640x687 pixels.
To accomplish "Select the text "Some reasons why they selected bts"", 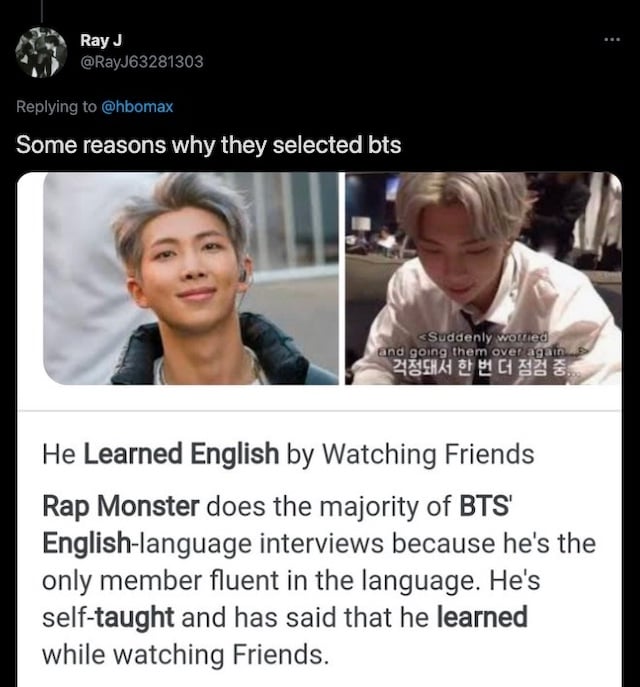I will click(209, 145).
